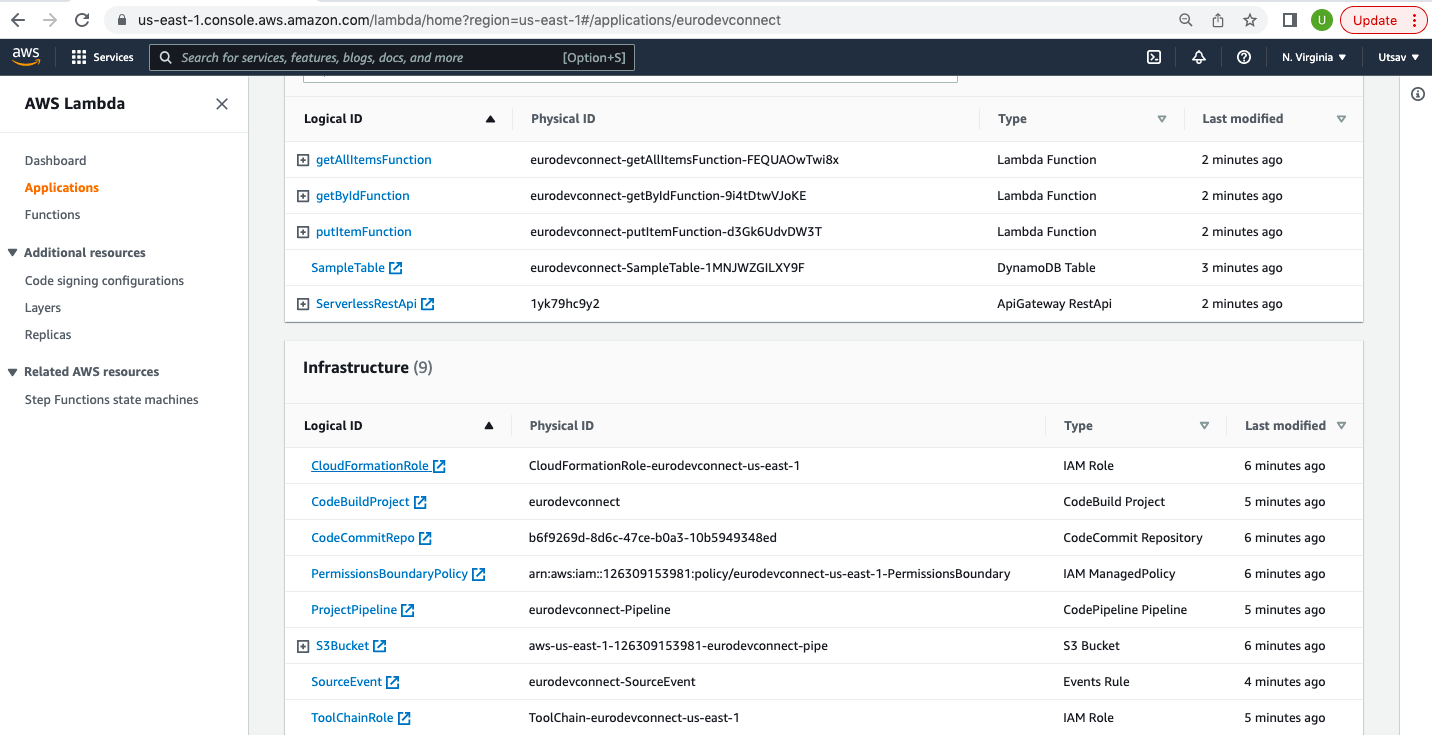The width and height of the screenshot is (1432, 735).
Task: Click the site lock icon in address bar
Action: (122, 20)
